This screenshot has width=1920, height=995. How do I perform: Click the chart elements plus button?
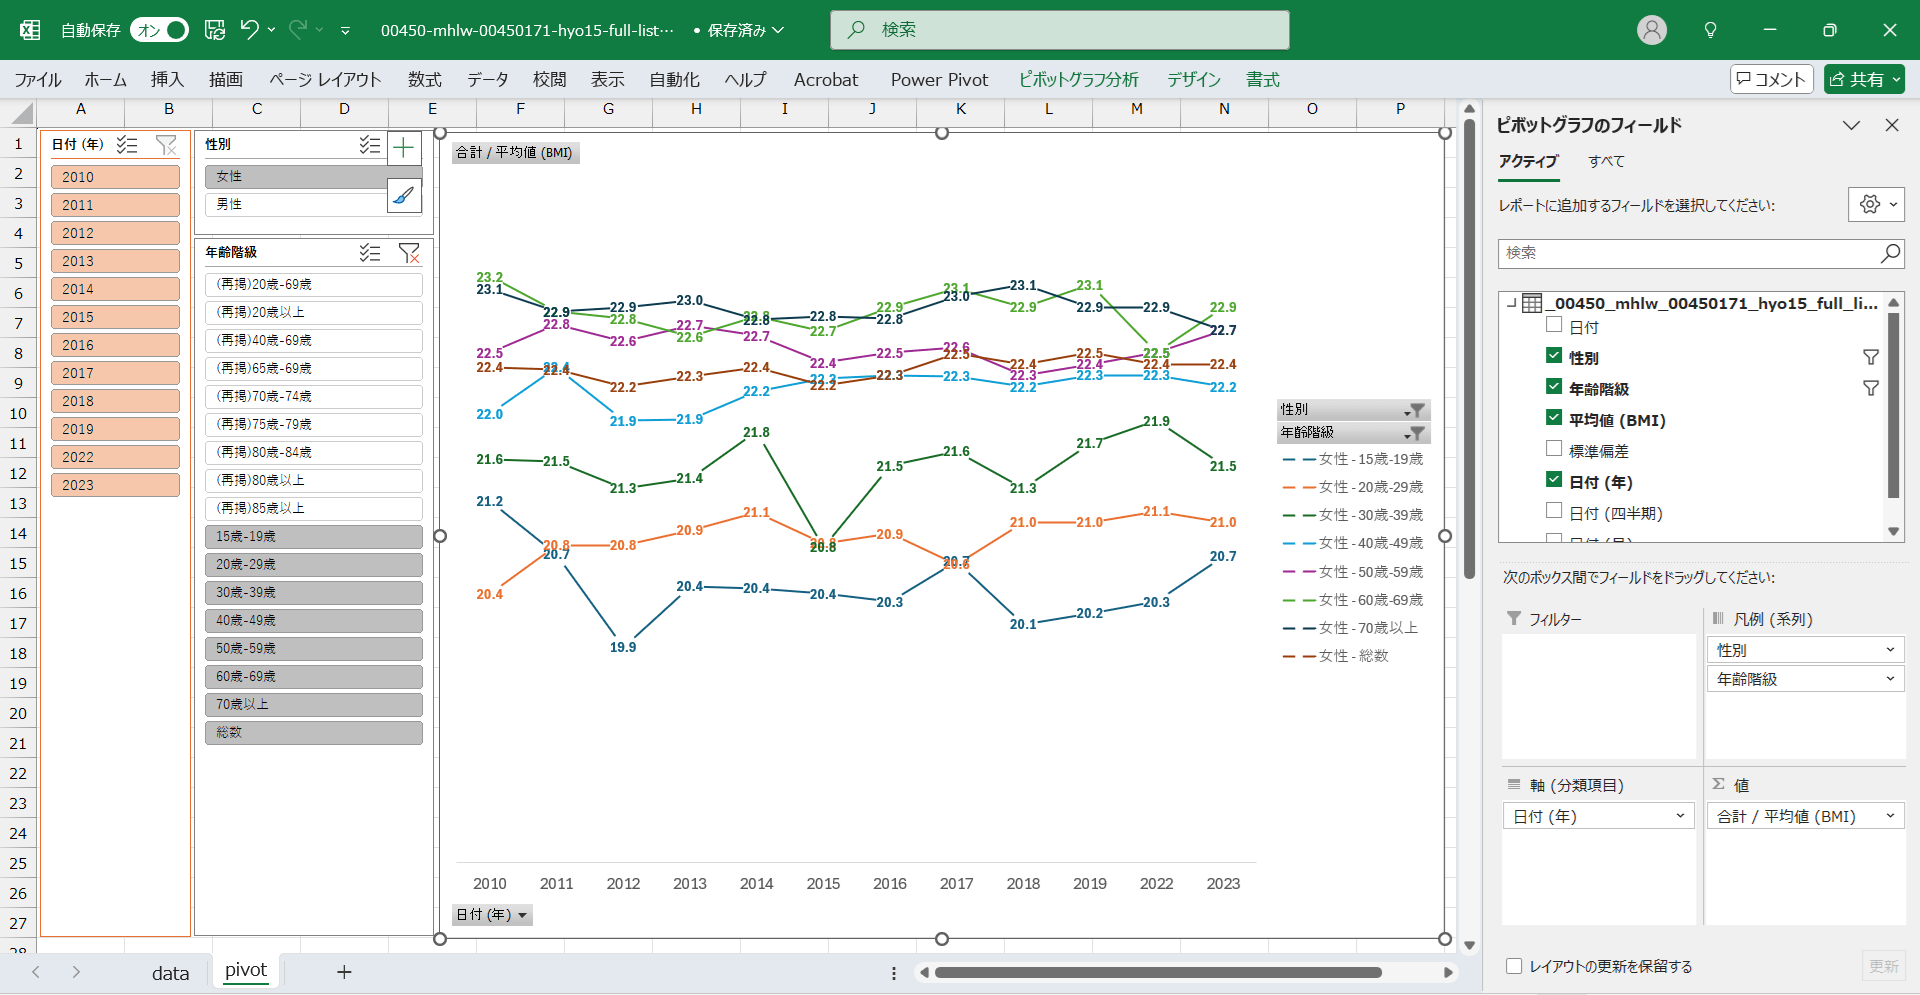pos(404,149)
